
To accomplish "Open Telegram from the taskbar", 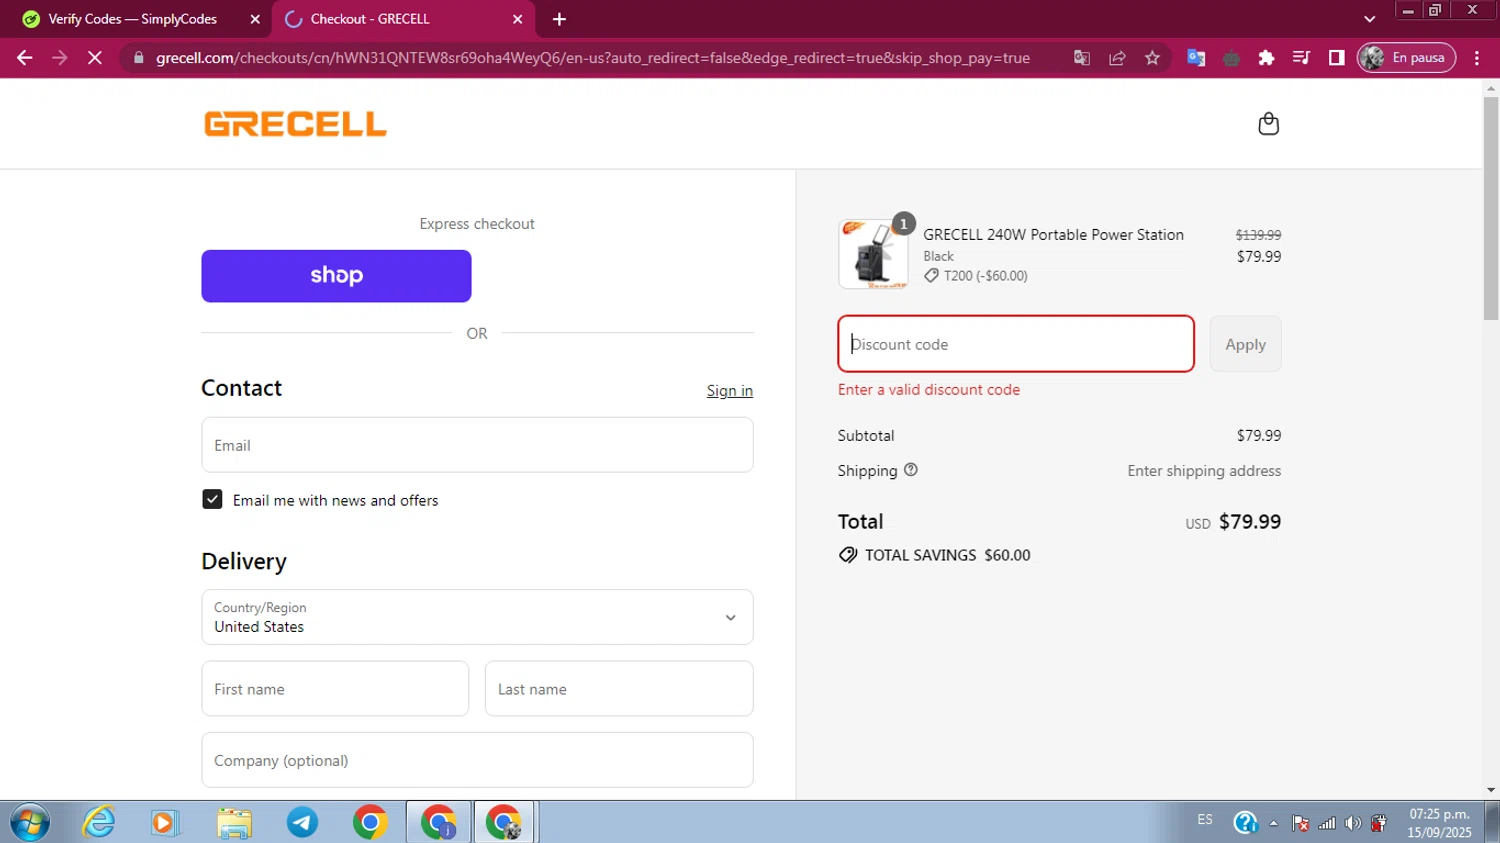I will pyautogui.click(x=302, y=822).
